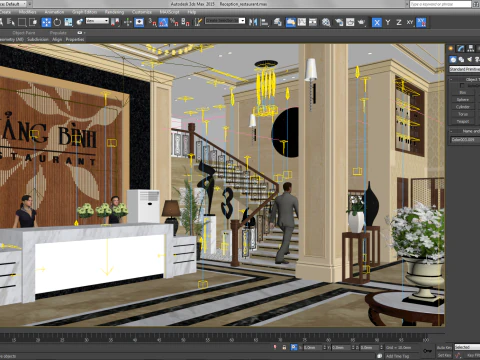Open the MAXScript menu
Viewport: 480px width, 360px height.
pos(169,12)
